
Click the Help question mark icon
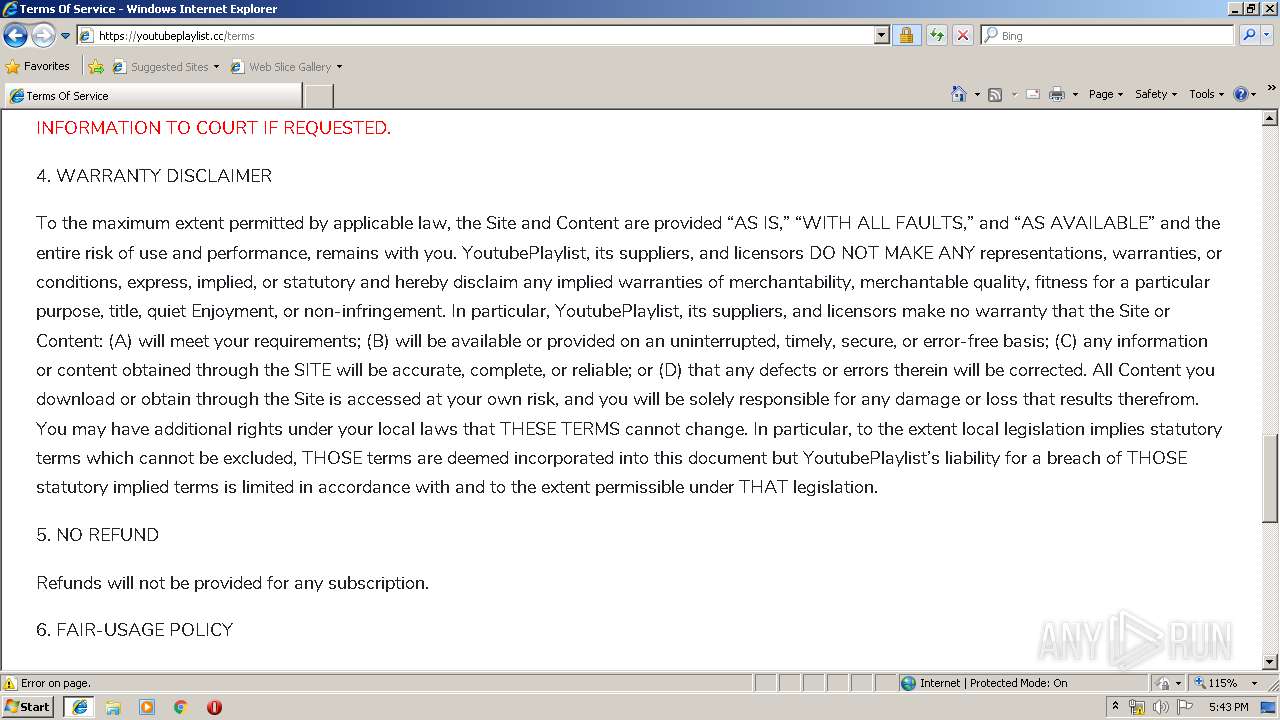tap(1241, 94)
